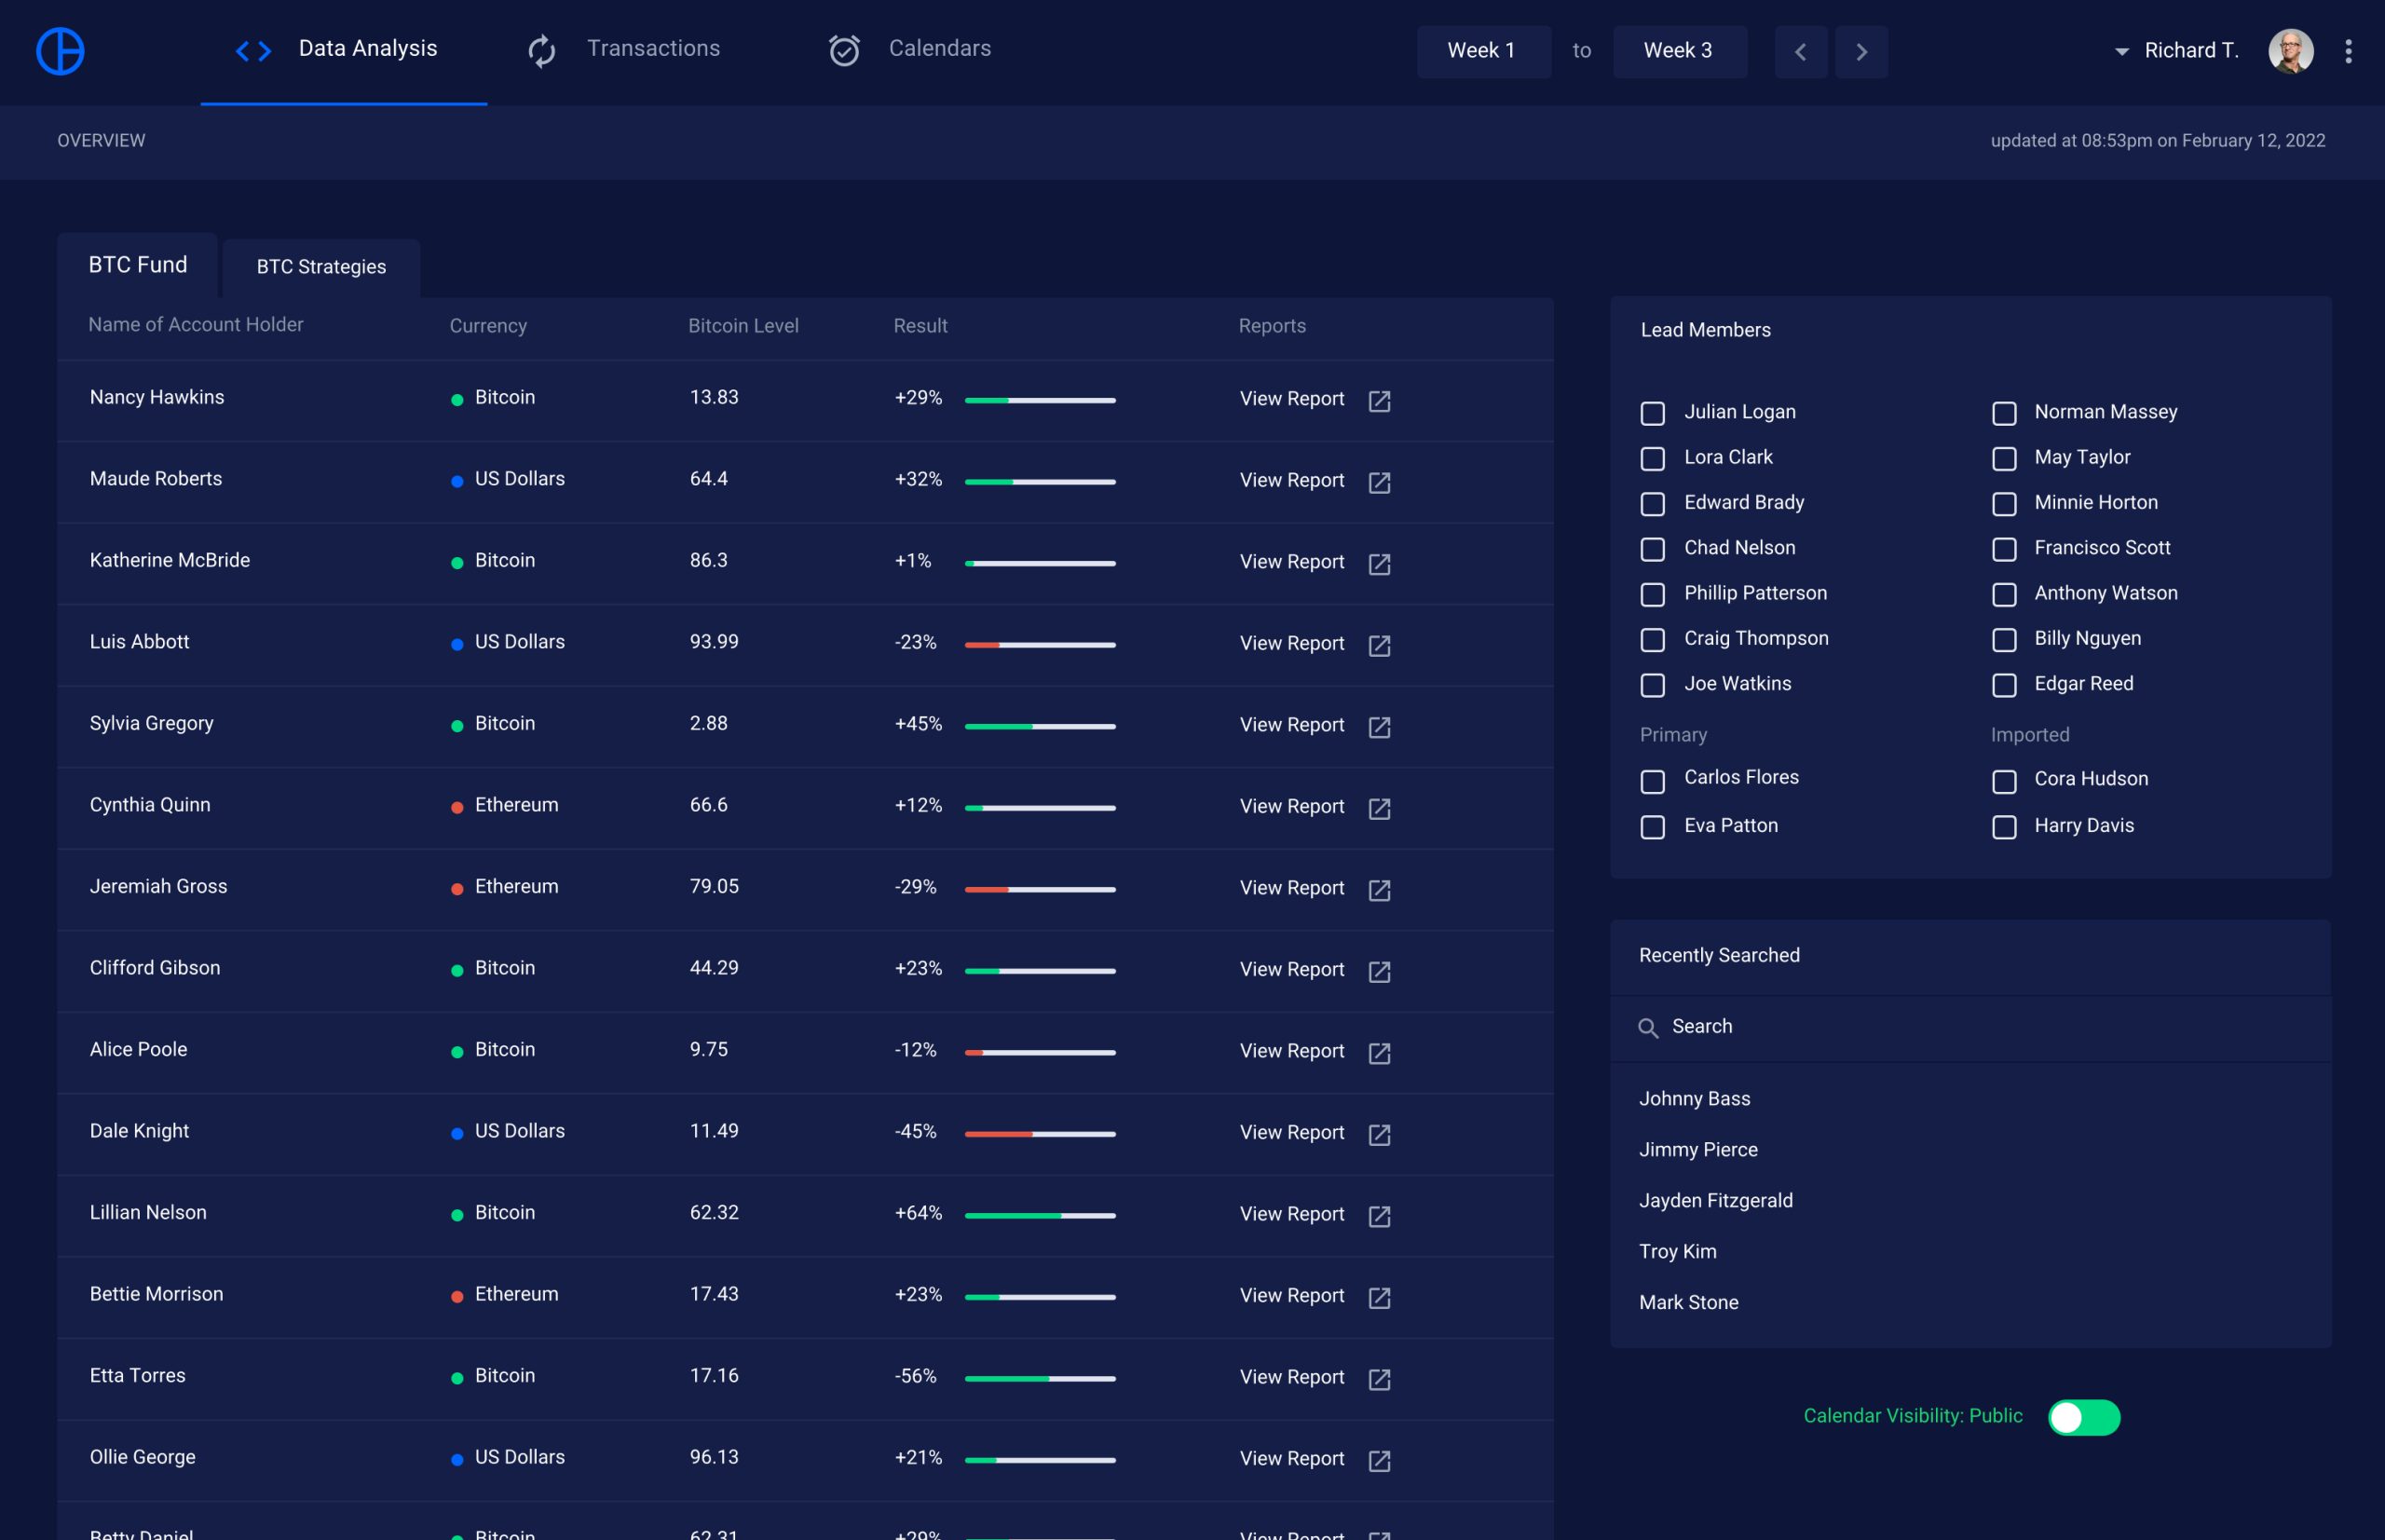Open external report icon for Sylvia Gregory
This screenshot has height=1540, width=2385.
coord(1379,727)
